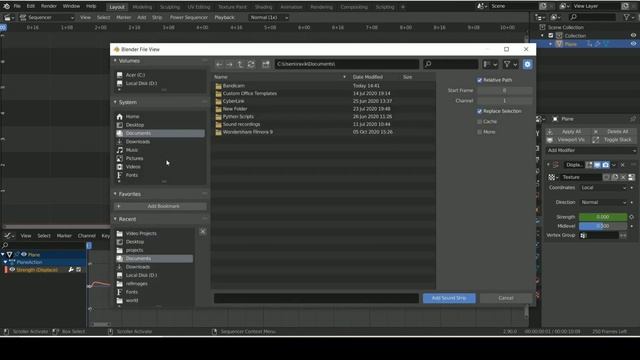The height and width of the screenshot is (360, 640).
Task: Create a new directory in file browser
Action: (x=266, y=64)
